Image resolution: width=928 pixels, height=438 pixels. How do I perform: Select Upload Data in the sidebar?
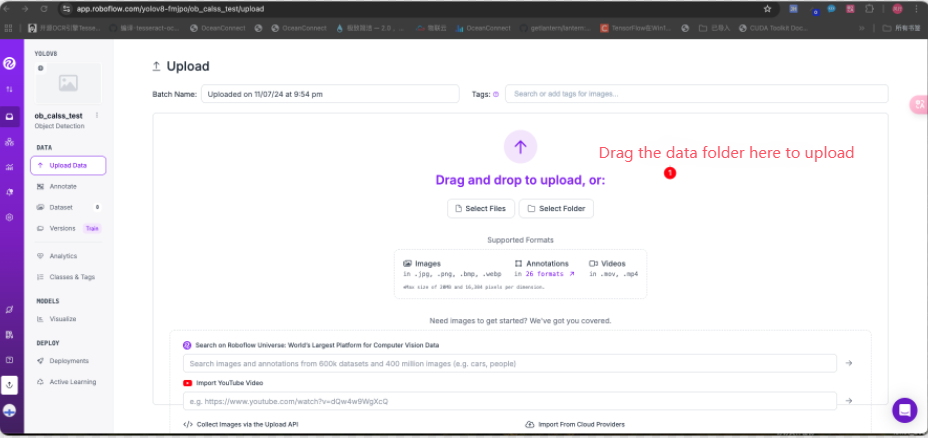pos(68,166)
